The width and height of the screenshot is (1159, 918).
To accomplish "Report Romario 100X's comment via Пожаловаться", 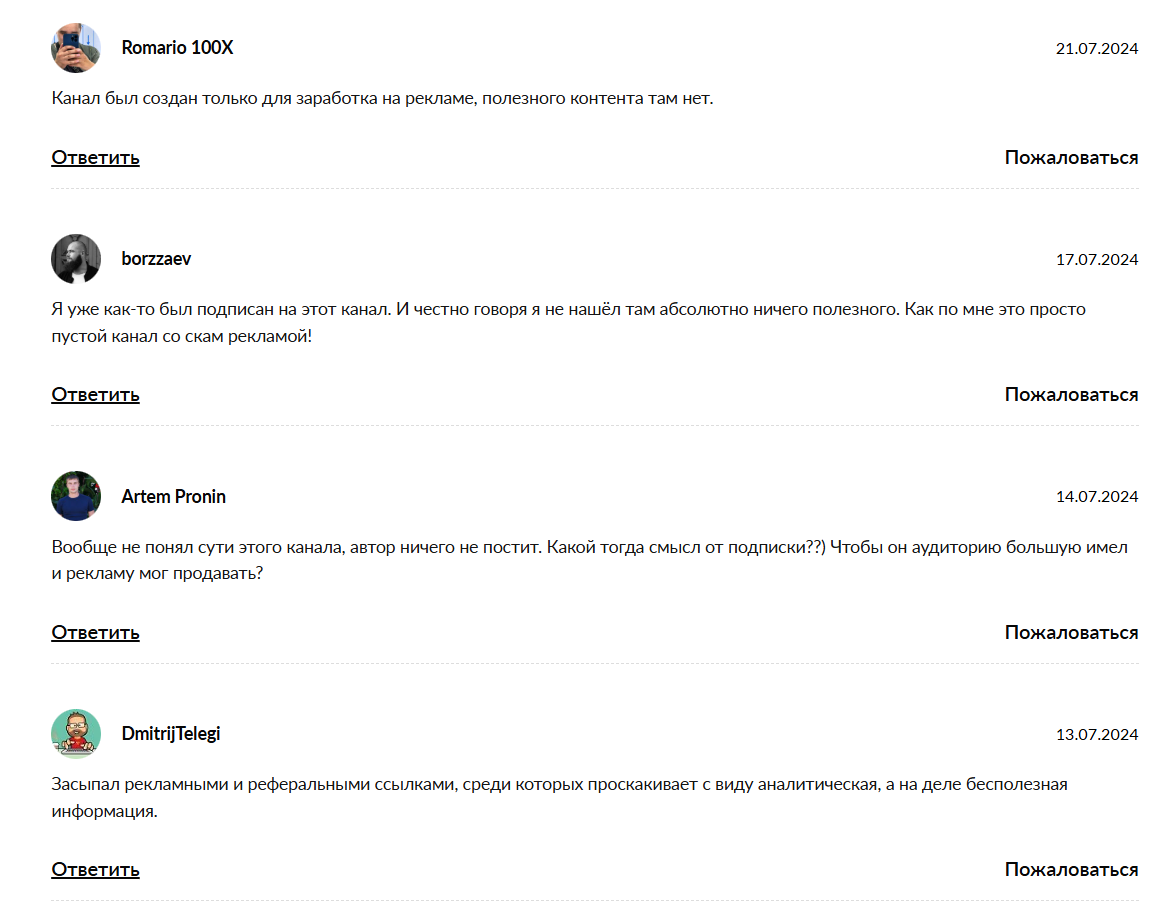I will click(x=1071, y=158).
